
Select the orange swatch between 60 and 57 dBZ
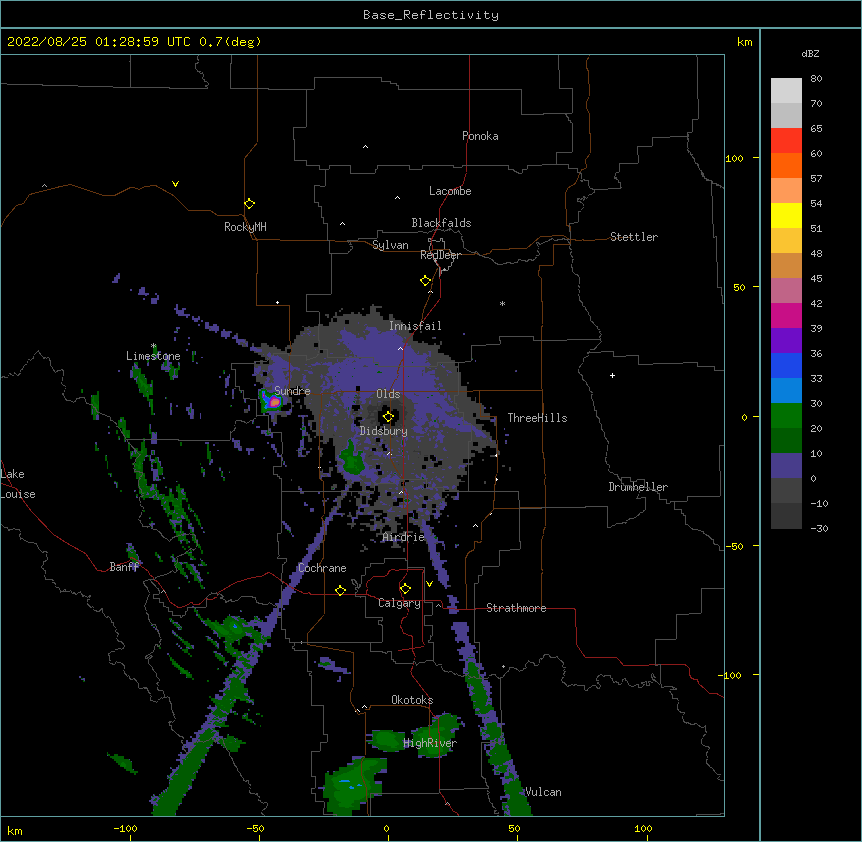coord(786,165)
